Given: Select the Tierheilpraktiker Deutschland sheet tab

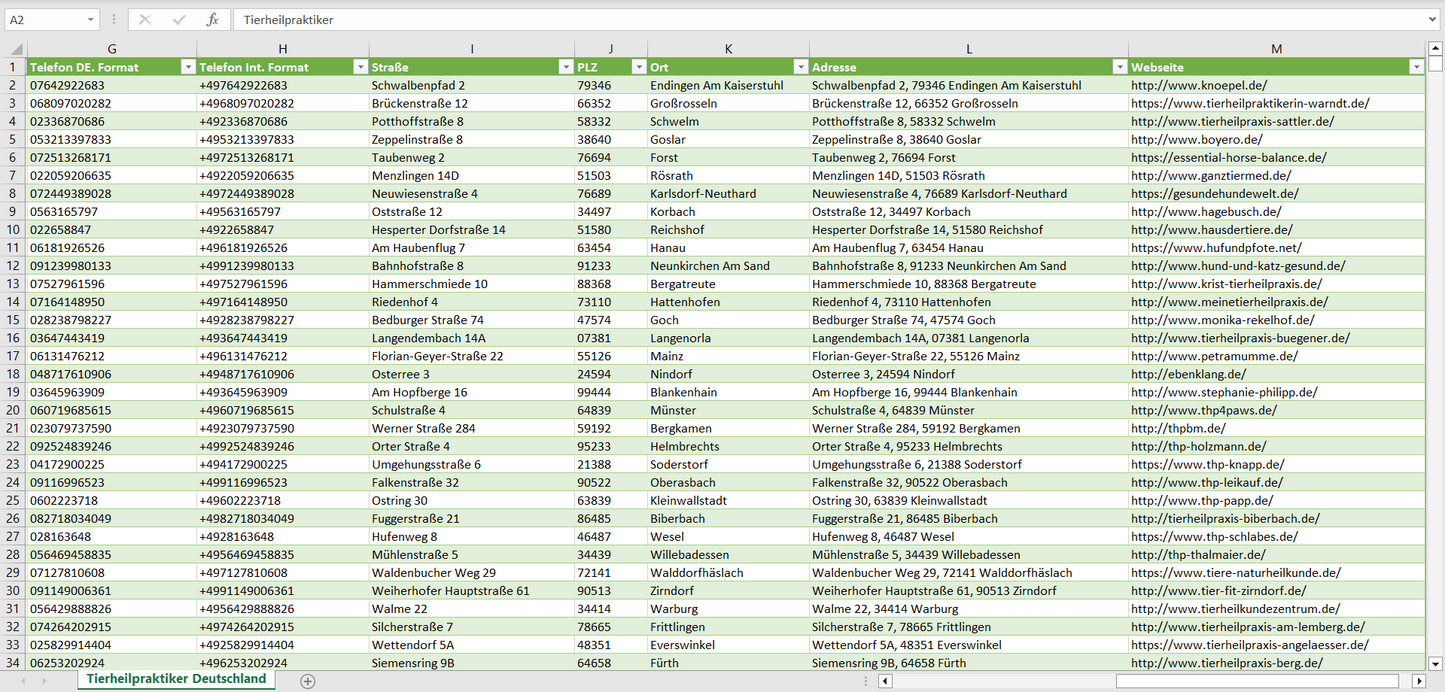Looking at the screenshot, I should click(x=176, y=679).
